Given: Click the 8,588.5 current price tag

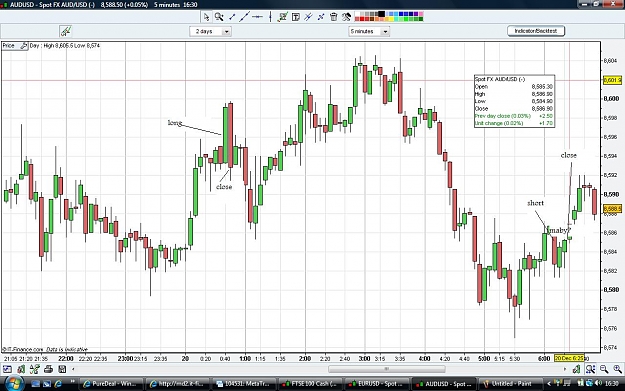Looking at the screenshot, I should coord(612,209).
